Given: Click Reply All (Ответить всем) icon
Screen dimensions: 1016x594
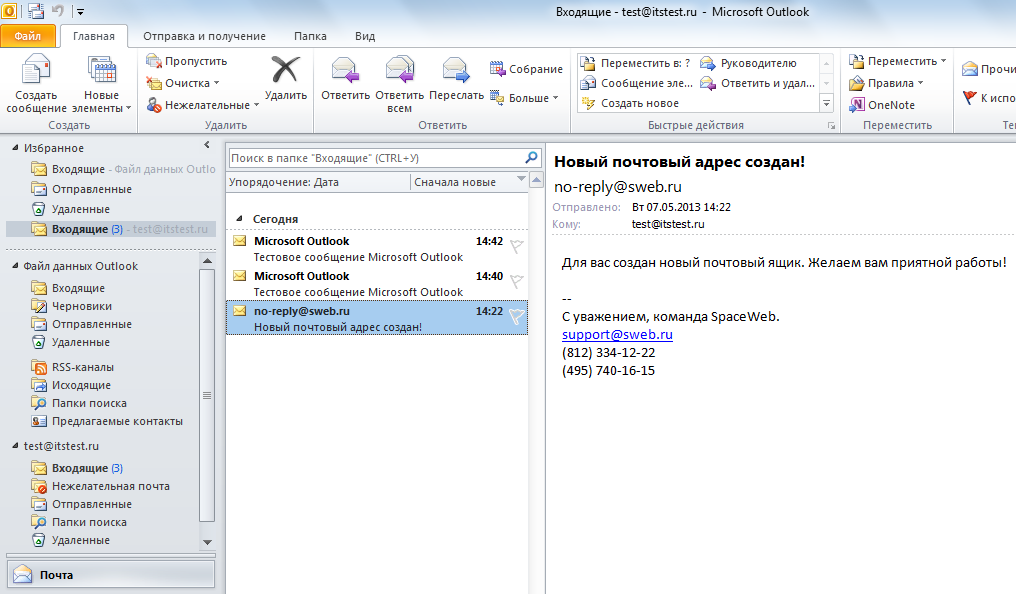Looking at the screenshot, I should pos(399,71).
